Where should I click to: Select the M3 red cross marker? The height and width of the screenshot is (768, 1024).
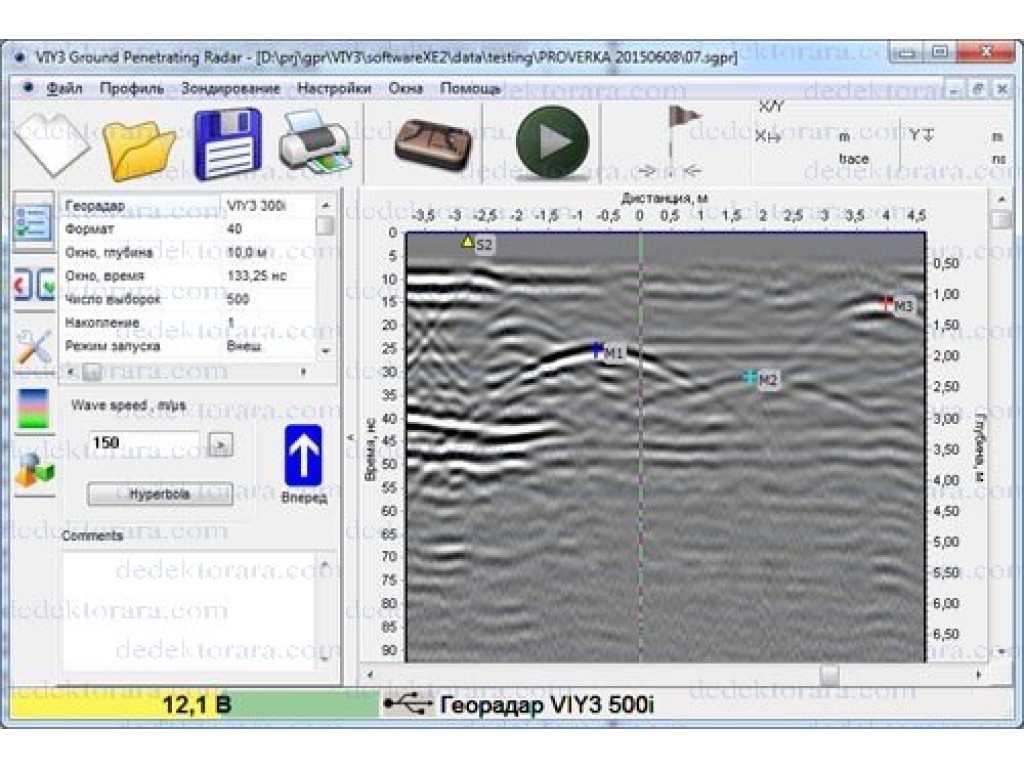pyautogui.click(x=886, y=302)
